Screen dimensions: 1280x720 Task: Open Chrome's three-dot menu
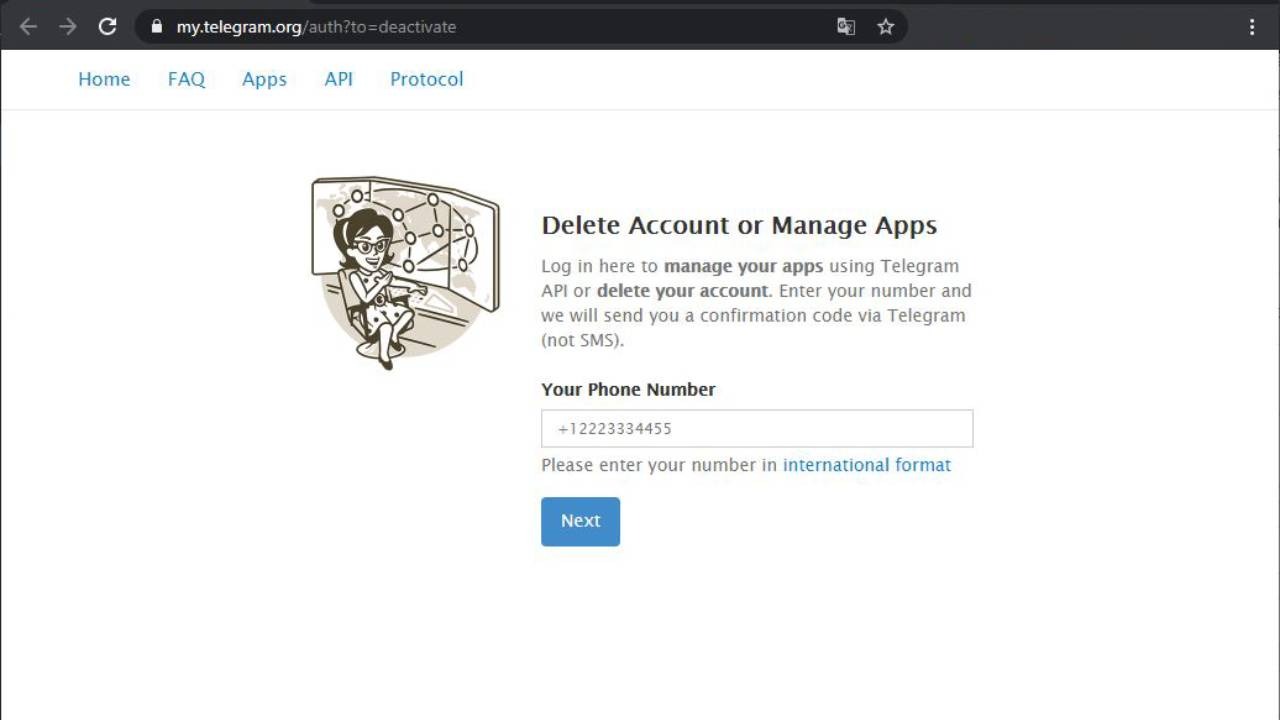[1252, 27]
